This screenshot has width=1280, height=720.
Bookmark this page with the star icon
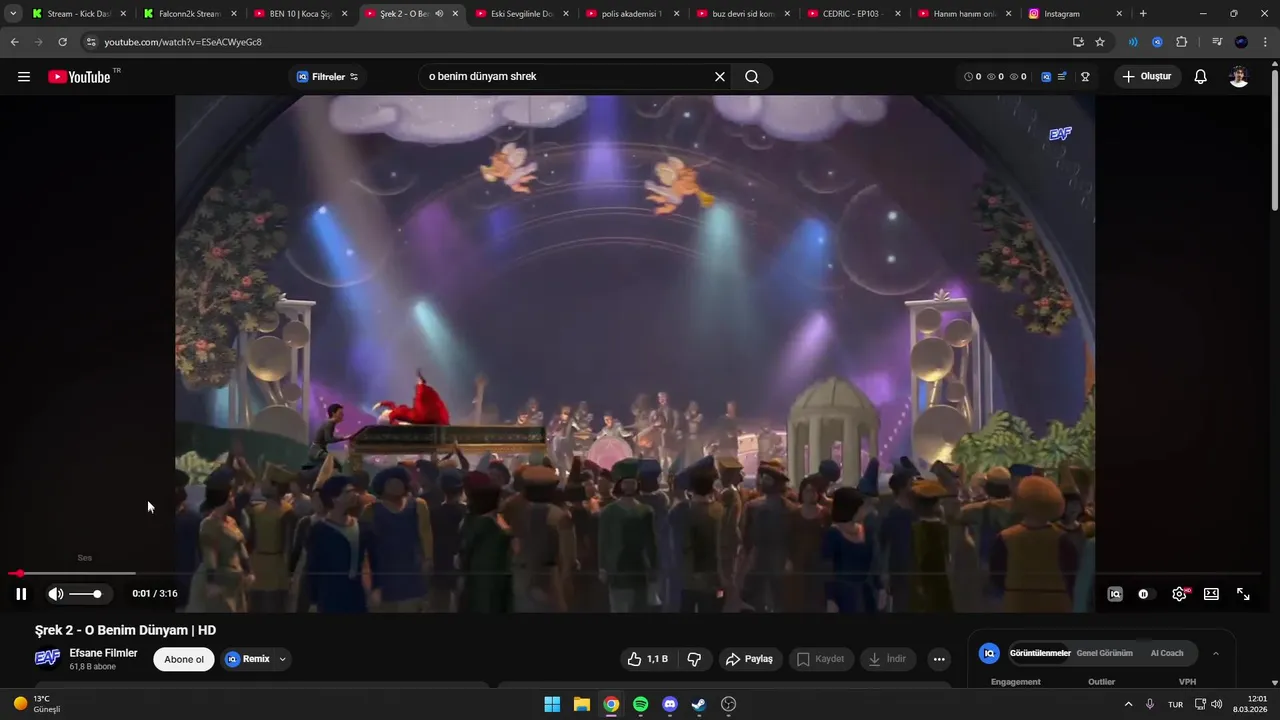[x=1100, y=42]
